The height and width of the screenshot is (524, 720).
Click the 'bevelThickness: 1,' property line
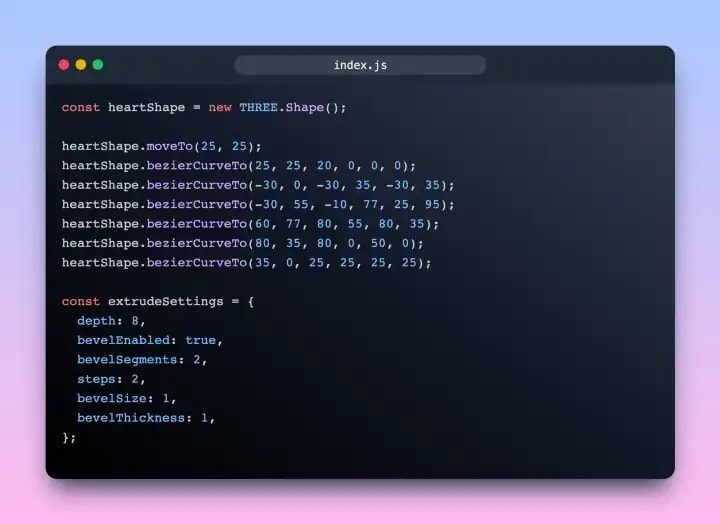pos(146,418)
